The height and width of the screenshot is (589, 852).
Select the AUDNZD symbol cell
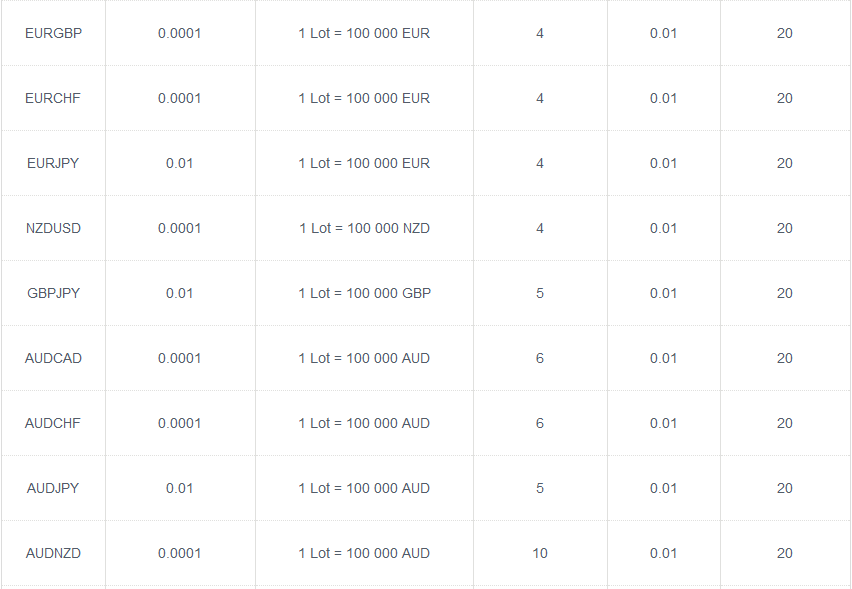pyautogui.click(x=53, y=553)
